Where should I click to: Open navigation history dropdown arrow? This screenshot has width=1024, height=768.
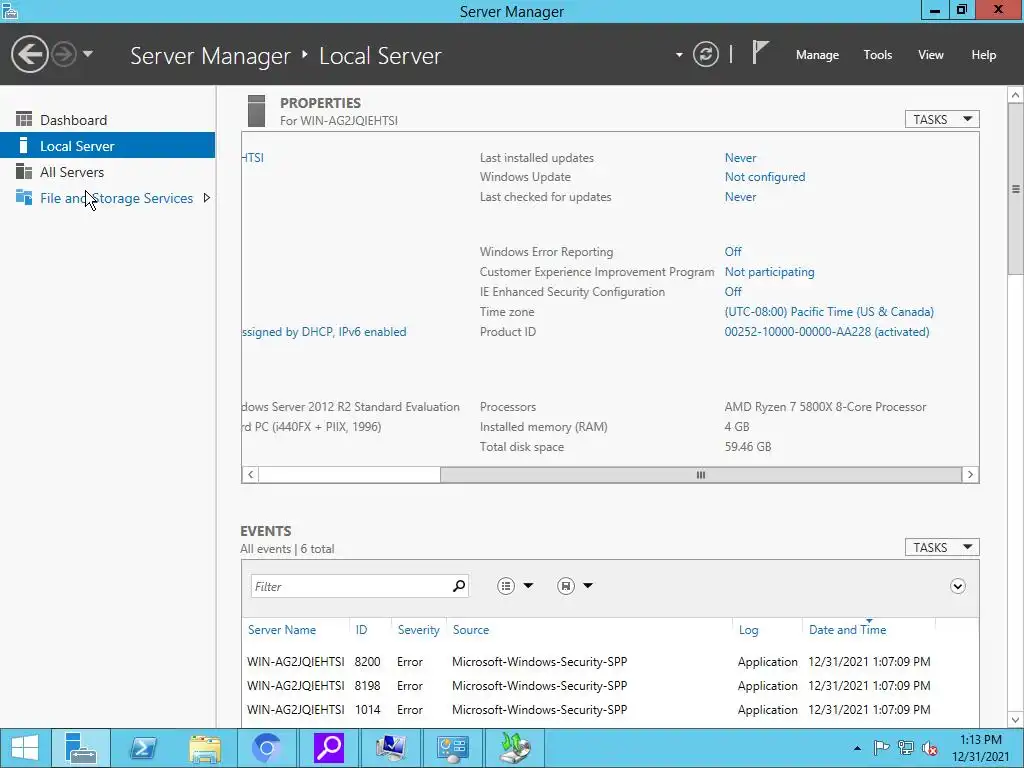(88, 54)
